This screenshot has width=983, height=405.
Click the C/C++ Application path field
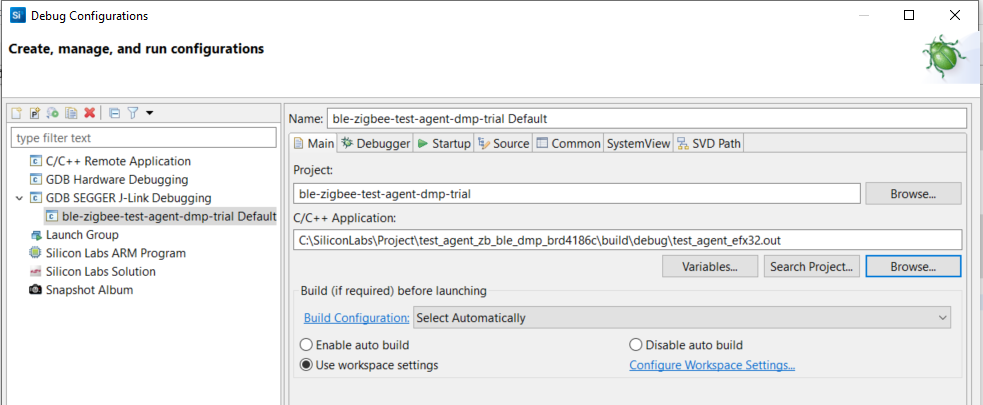tap(627, 239)
